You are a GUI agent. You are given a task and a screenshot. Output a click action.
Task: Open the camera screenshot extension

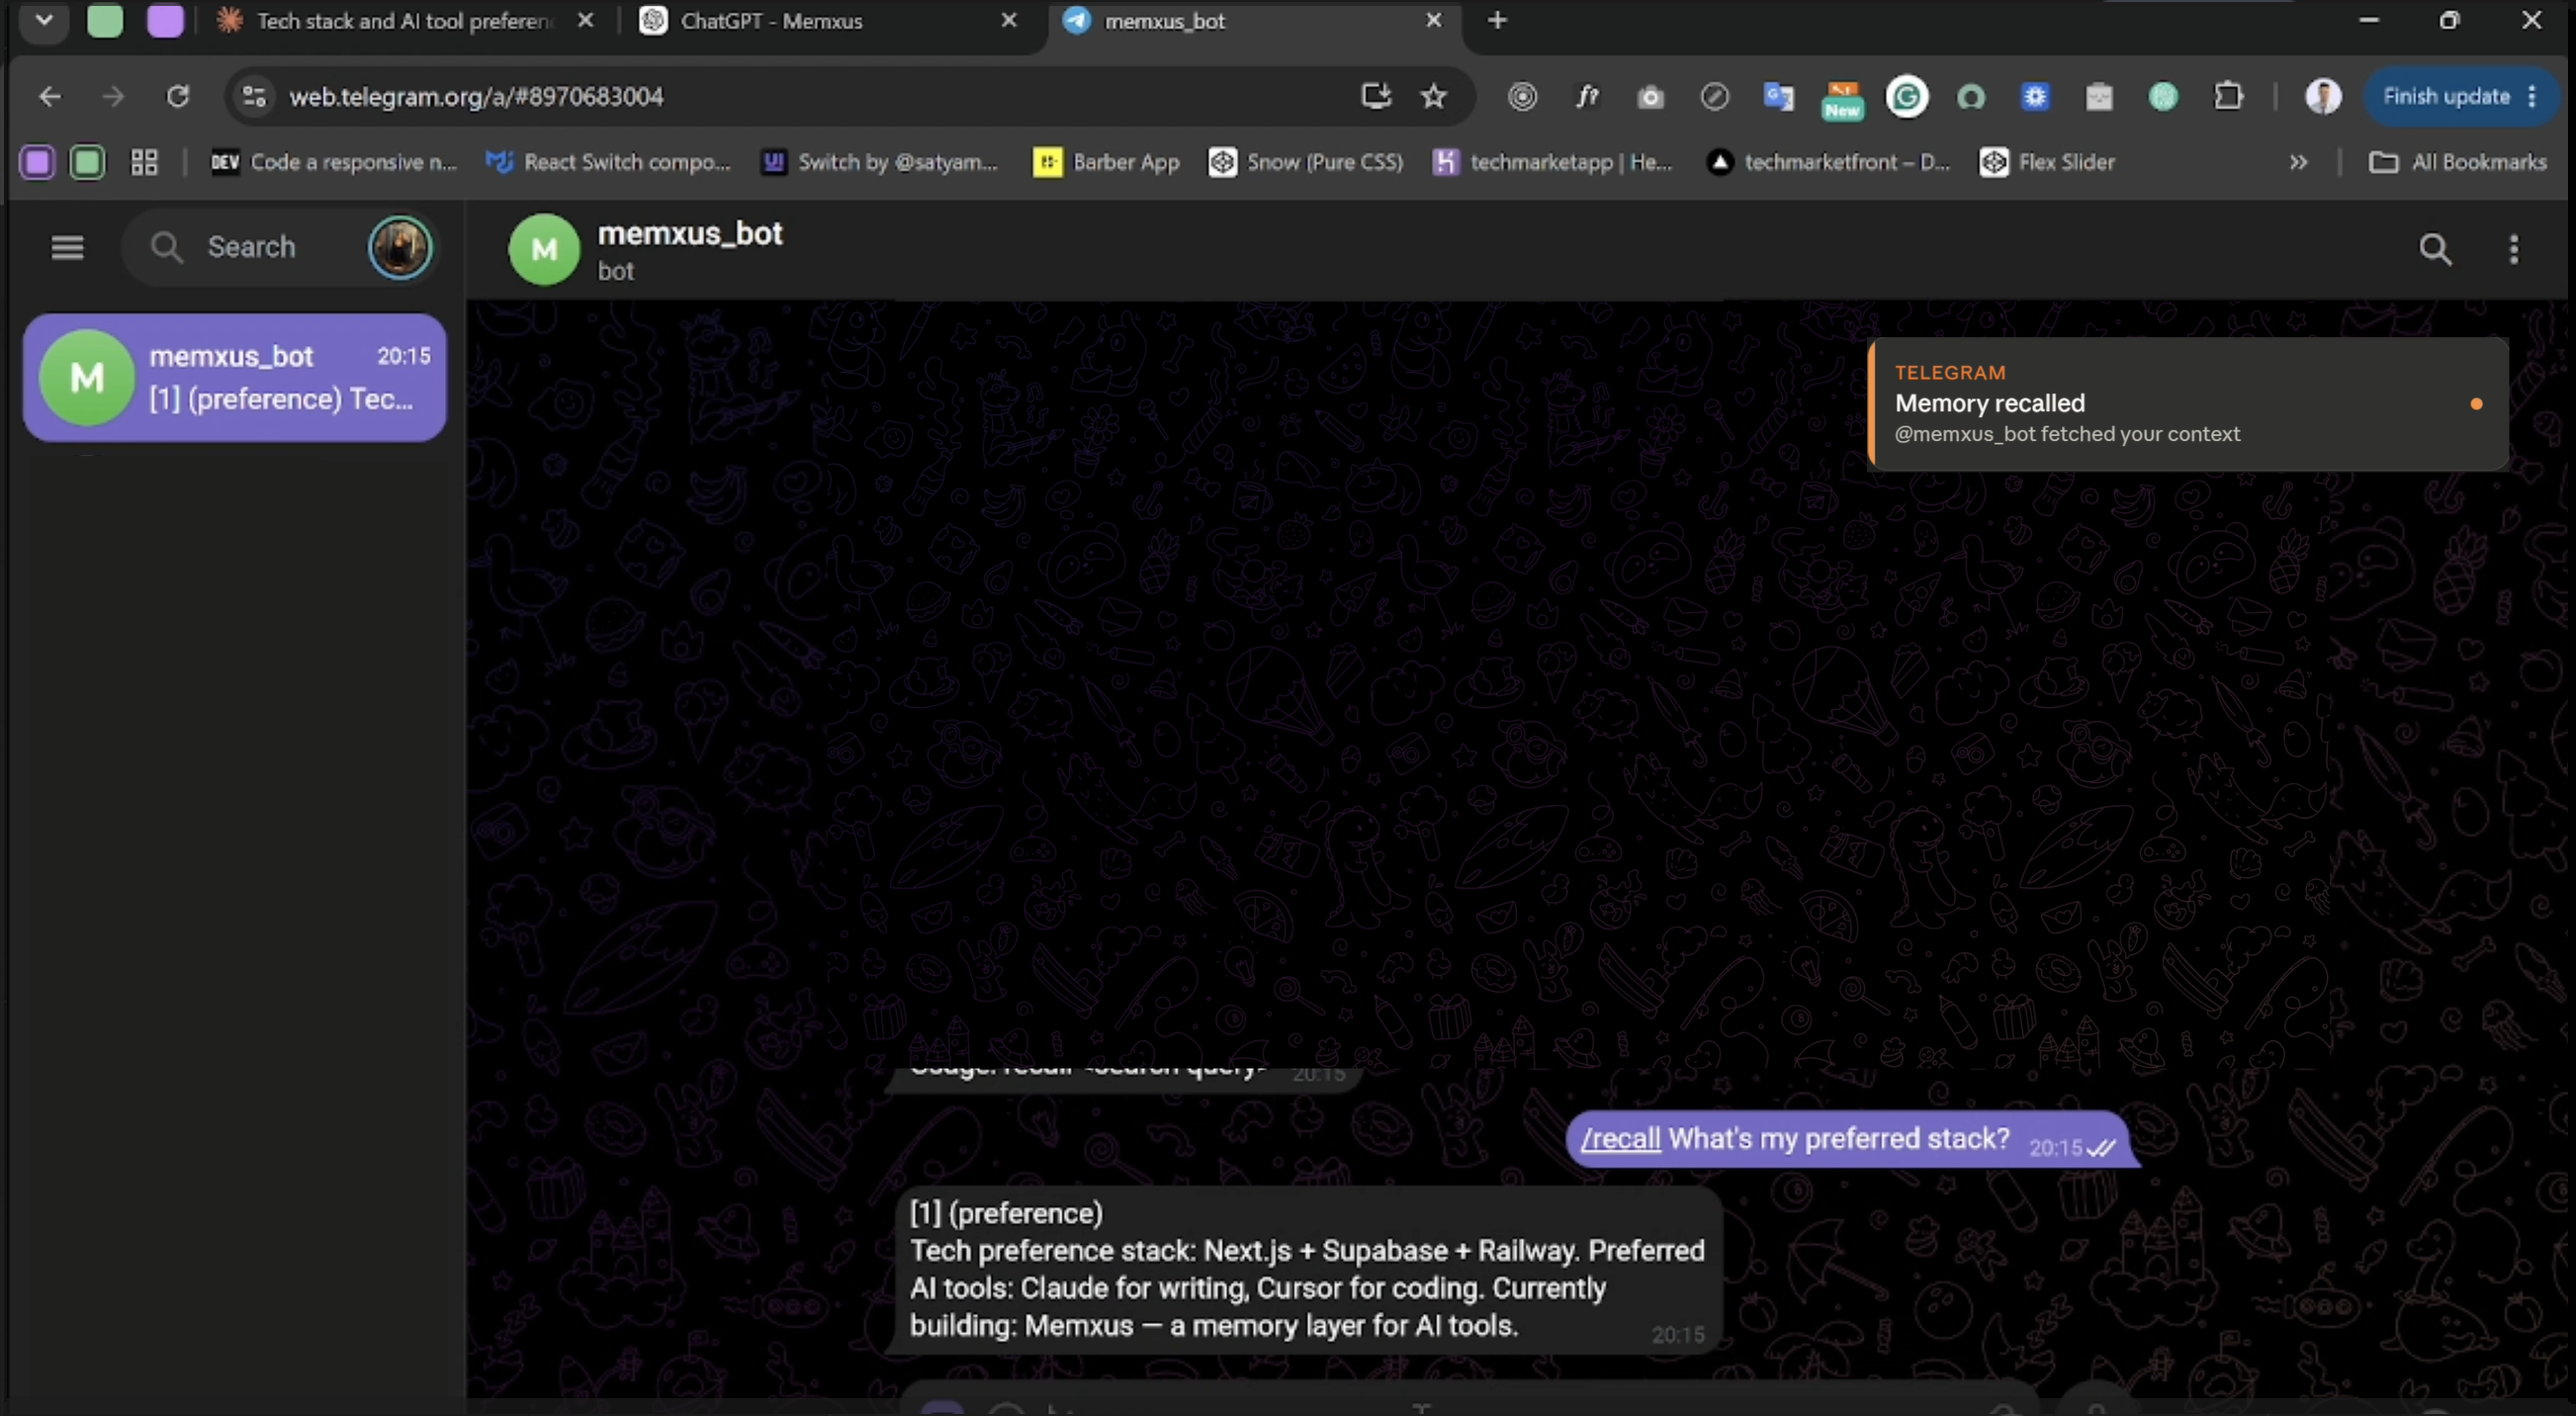pos(1651,97)
